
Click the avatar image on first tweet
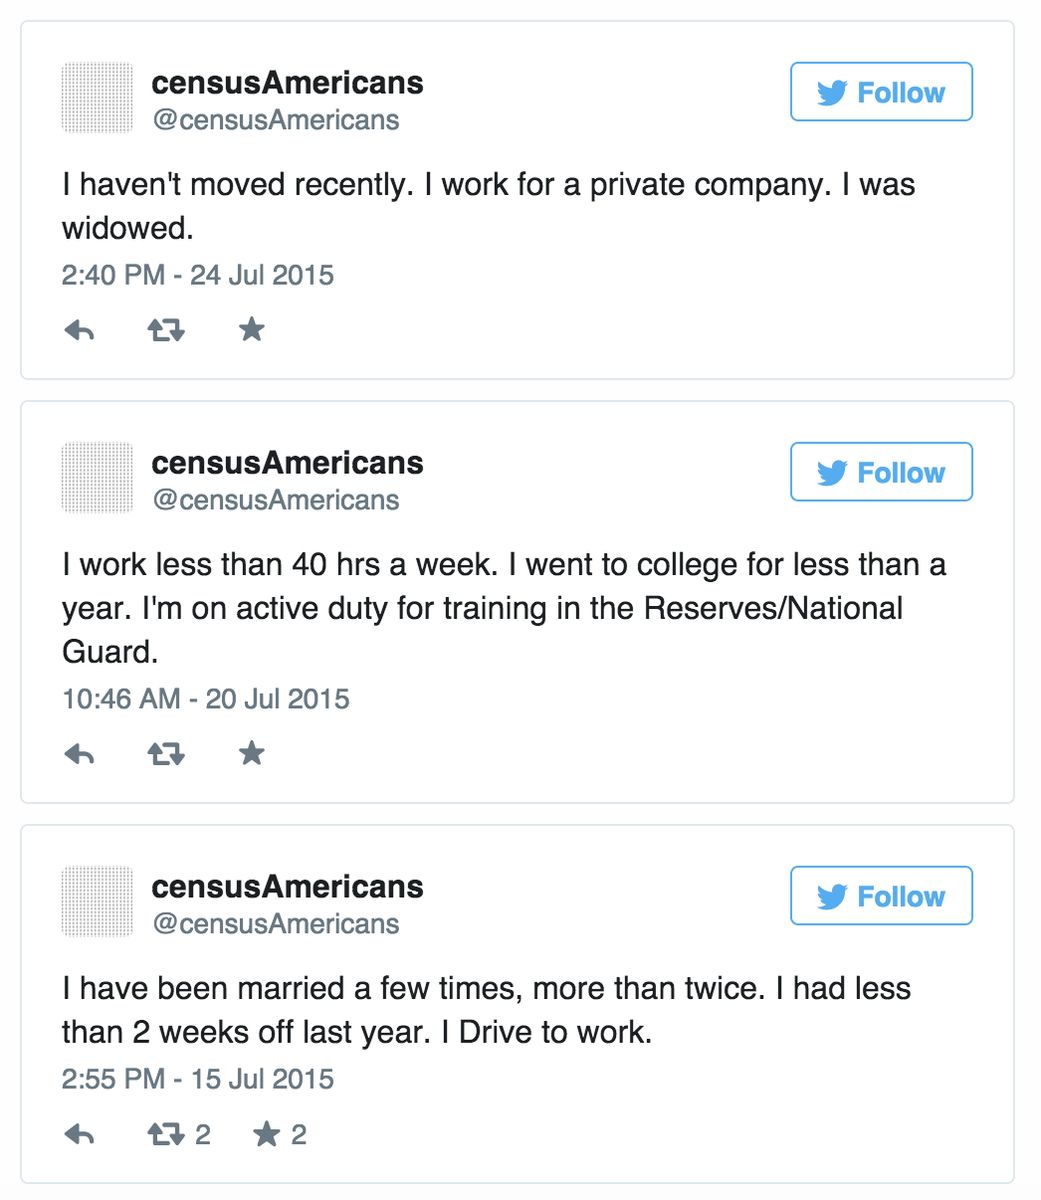pyautogui.click(x=97, y=98)
